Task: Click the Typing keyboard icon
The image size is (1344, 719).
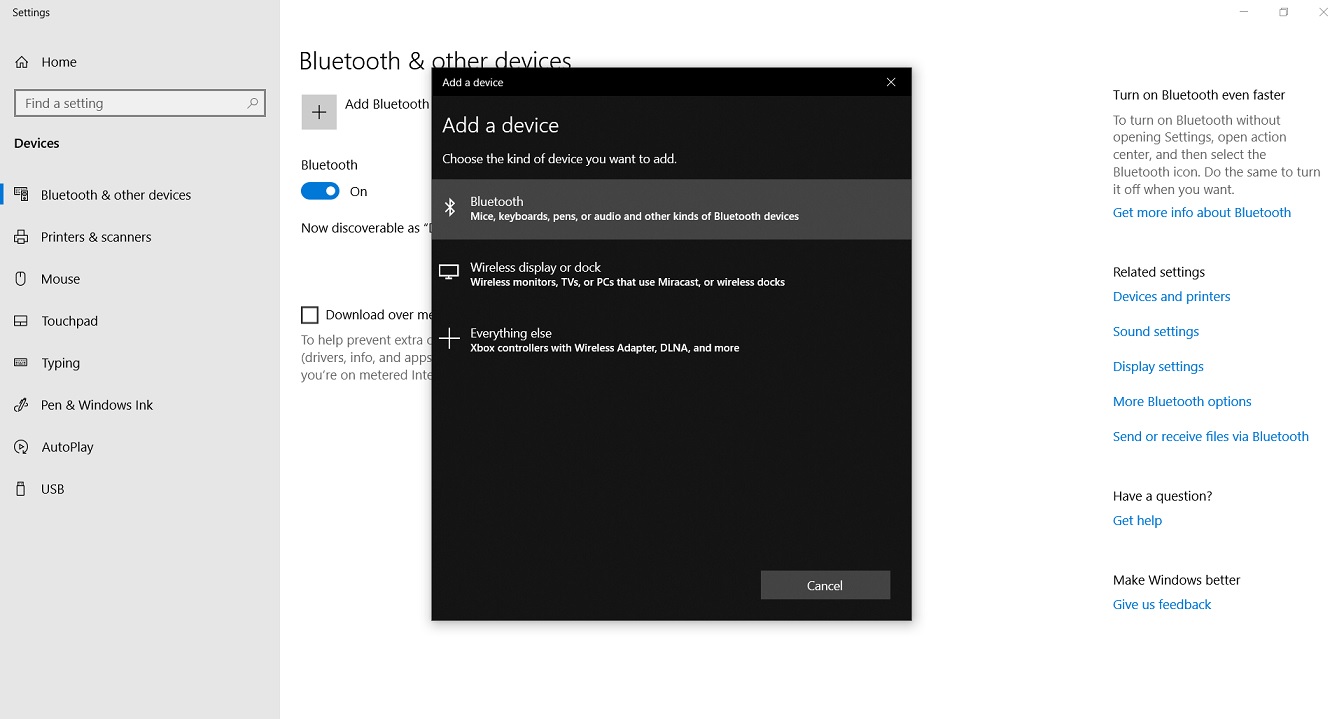Action: 22,363
